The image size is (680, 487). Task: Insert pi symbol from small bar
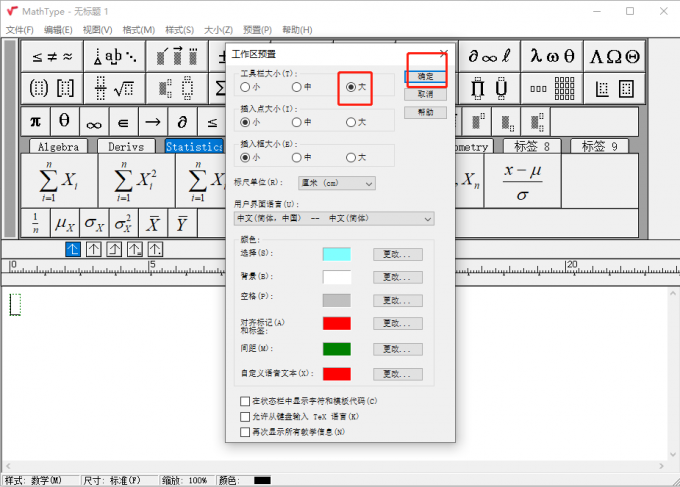(36, 122)
